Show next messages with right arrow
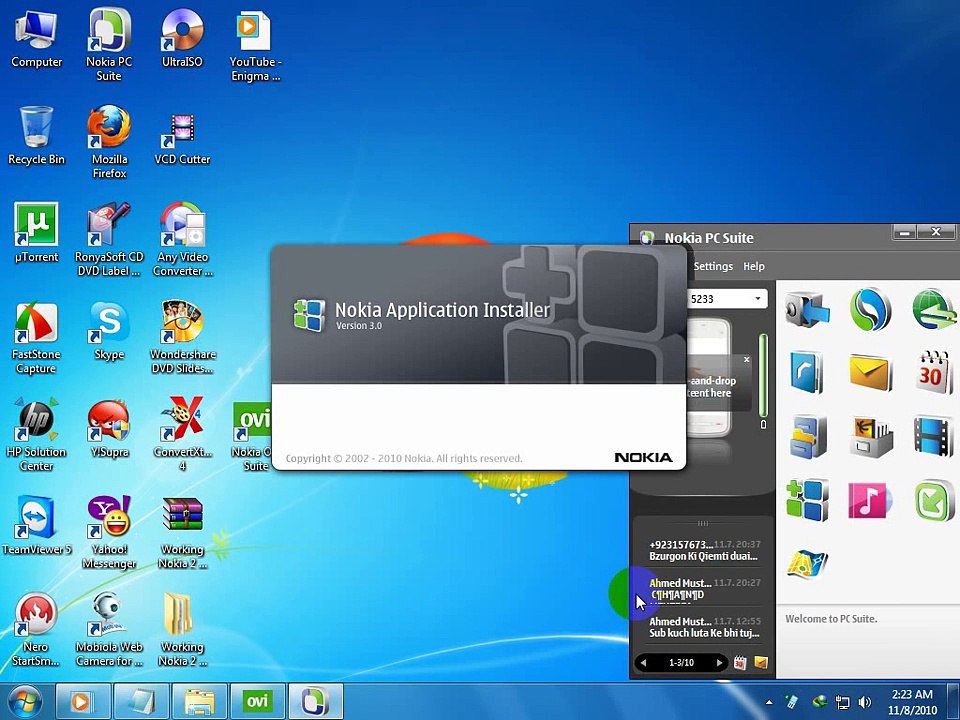The height and width of the screenshot is (720, 960). click(719, 662)
